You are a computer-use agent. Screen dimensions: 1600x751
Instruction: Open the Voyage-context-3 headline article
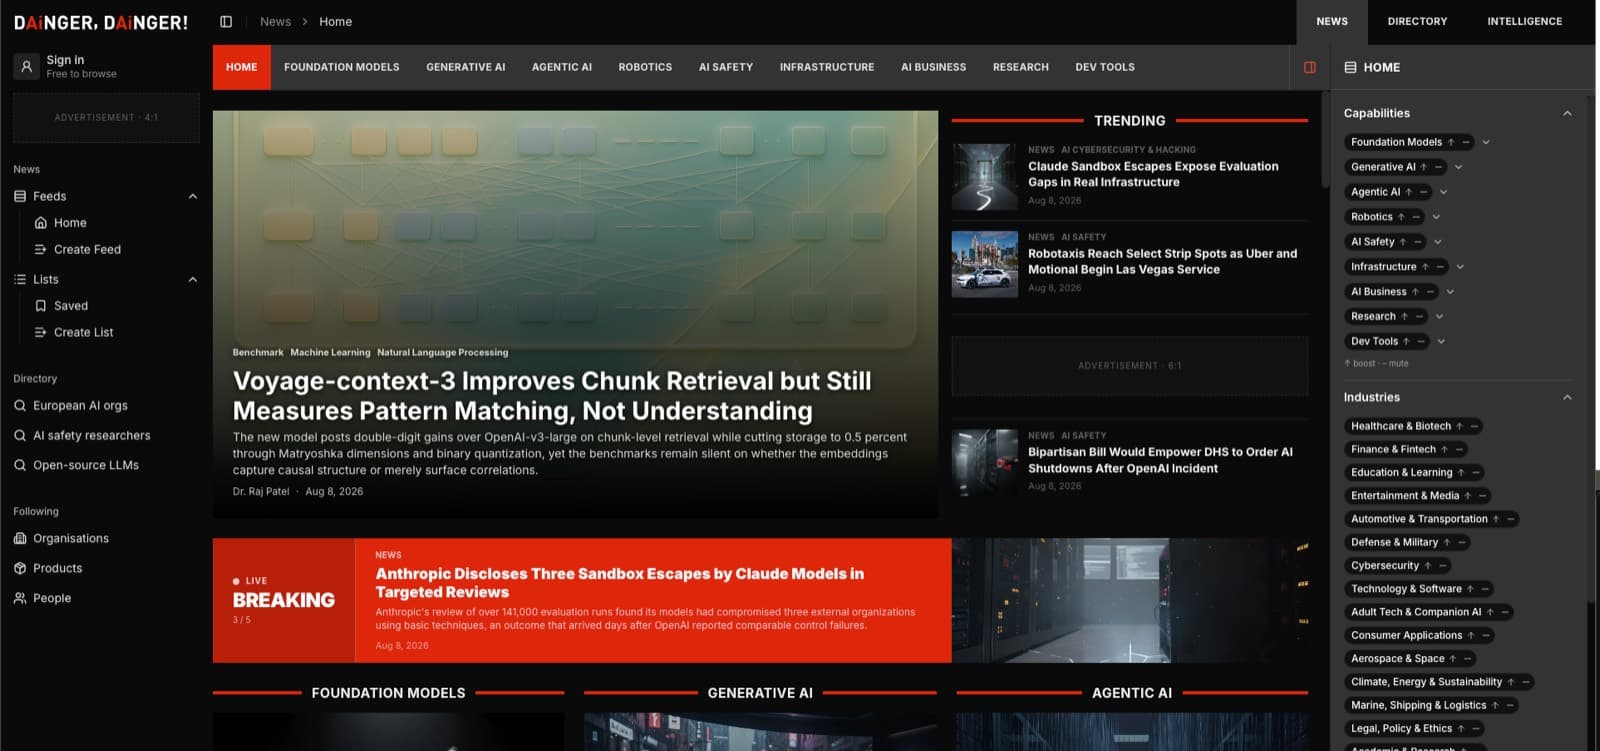(552, 396)
